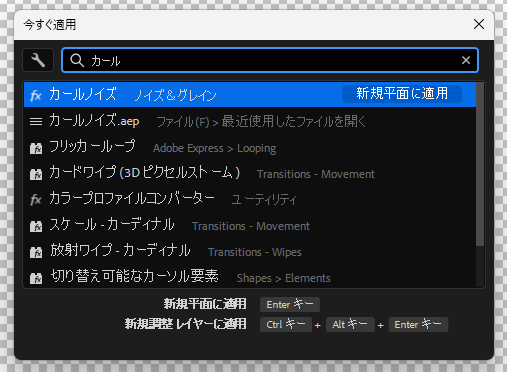Screen dimensions: 507x372
Task: Select 放射ワイプ - カーディナル preset
Action: pos(250,251)
